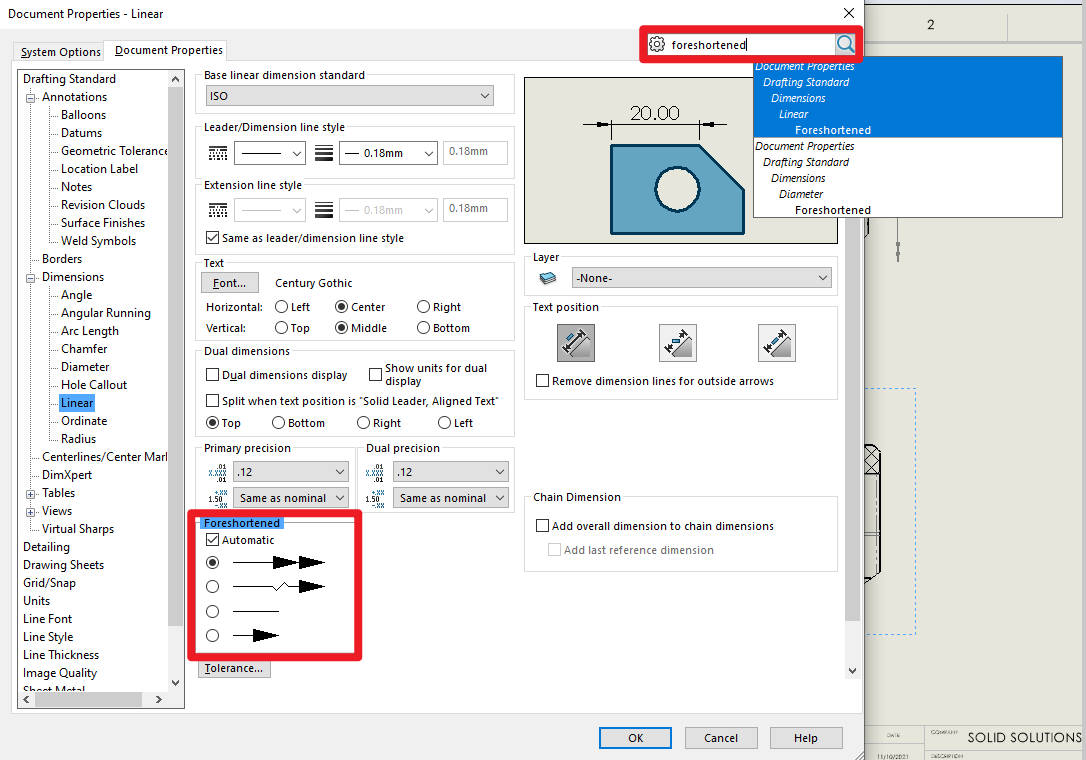Open the Layer dropdown
The height and width of the screenshot is (760, 1086).
[701, 278]
